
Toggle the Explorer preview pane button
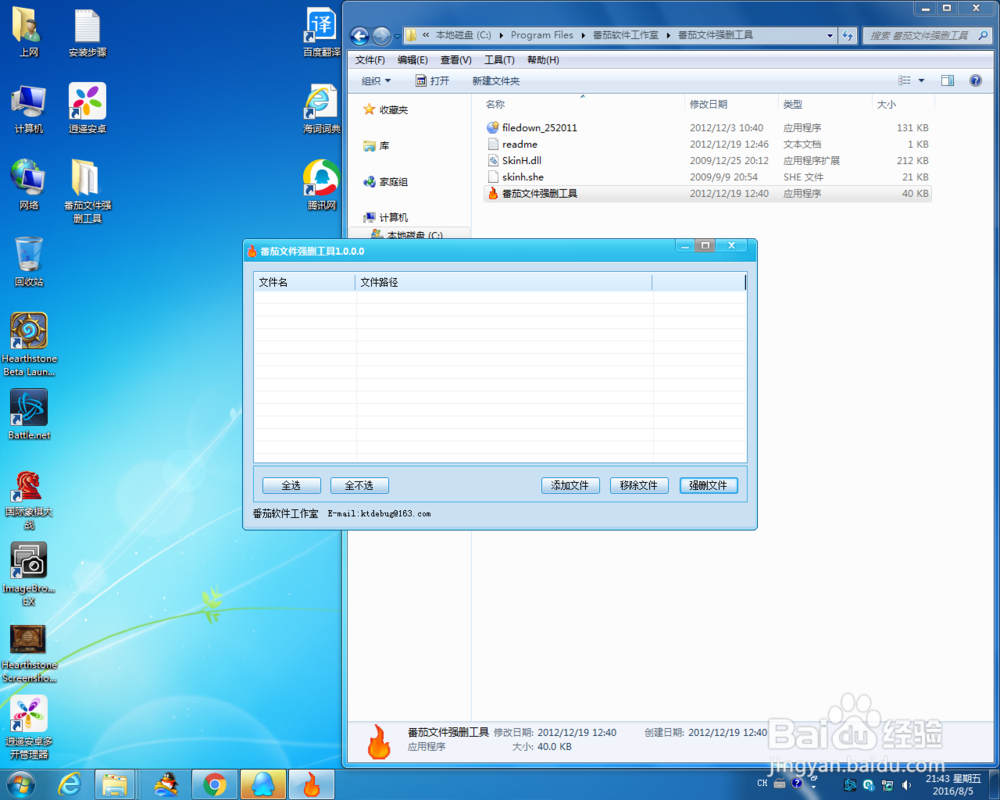point(947,80)
